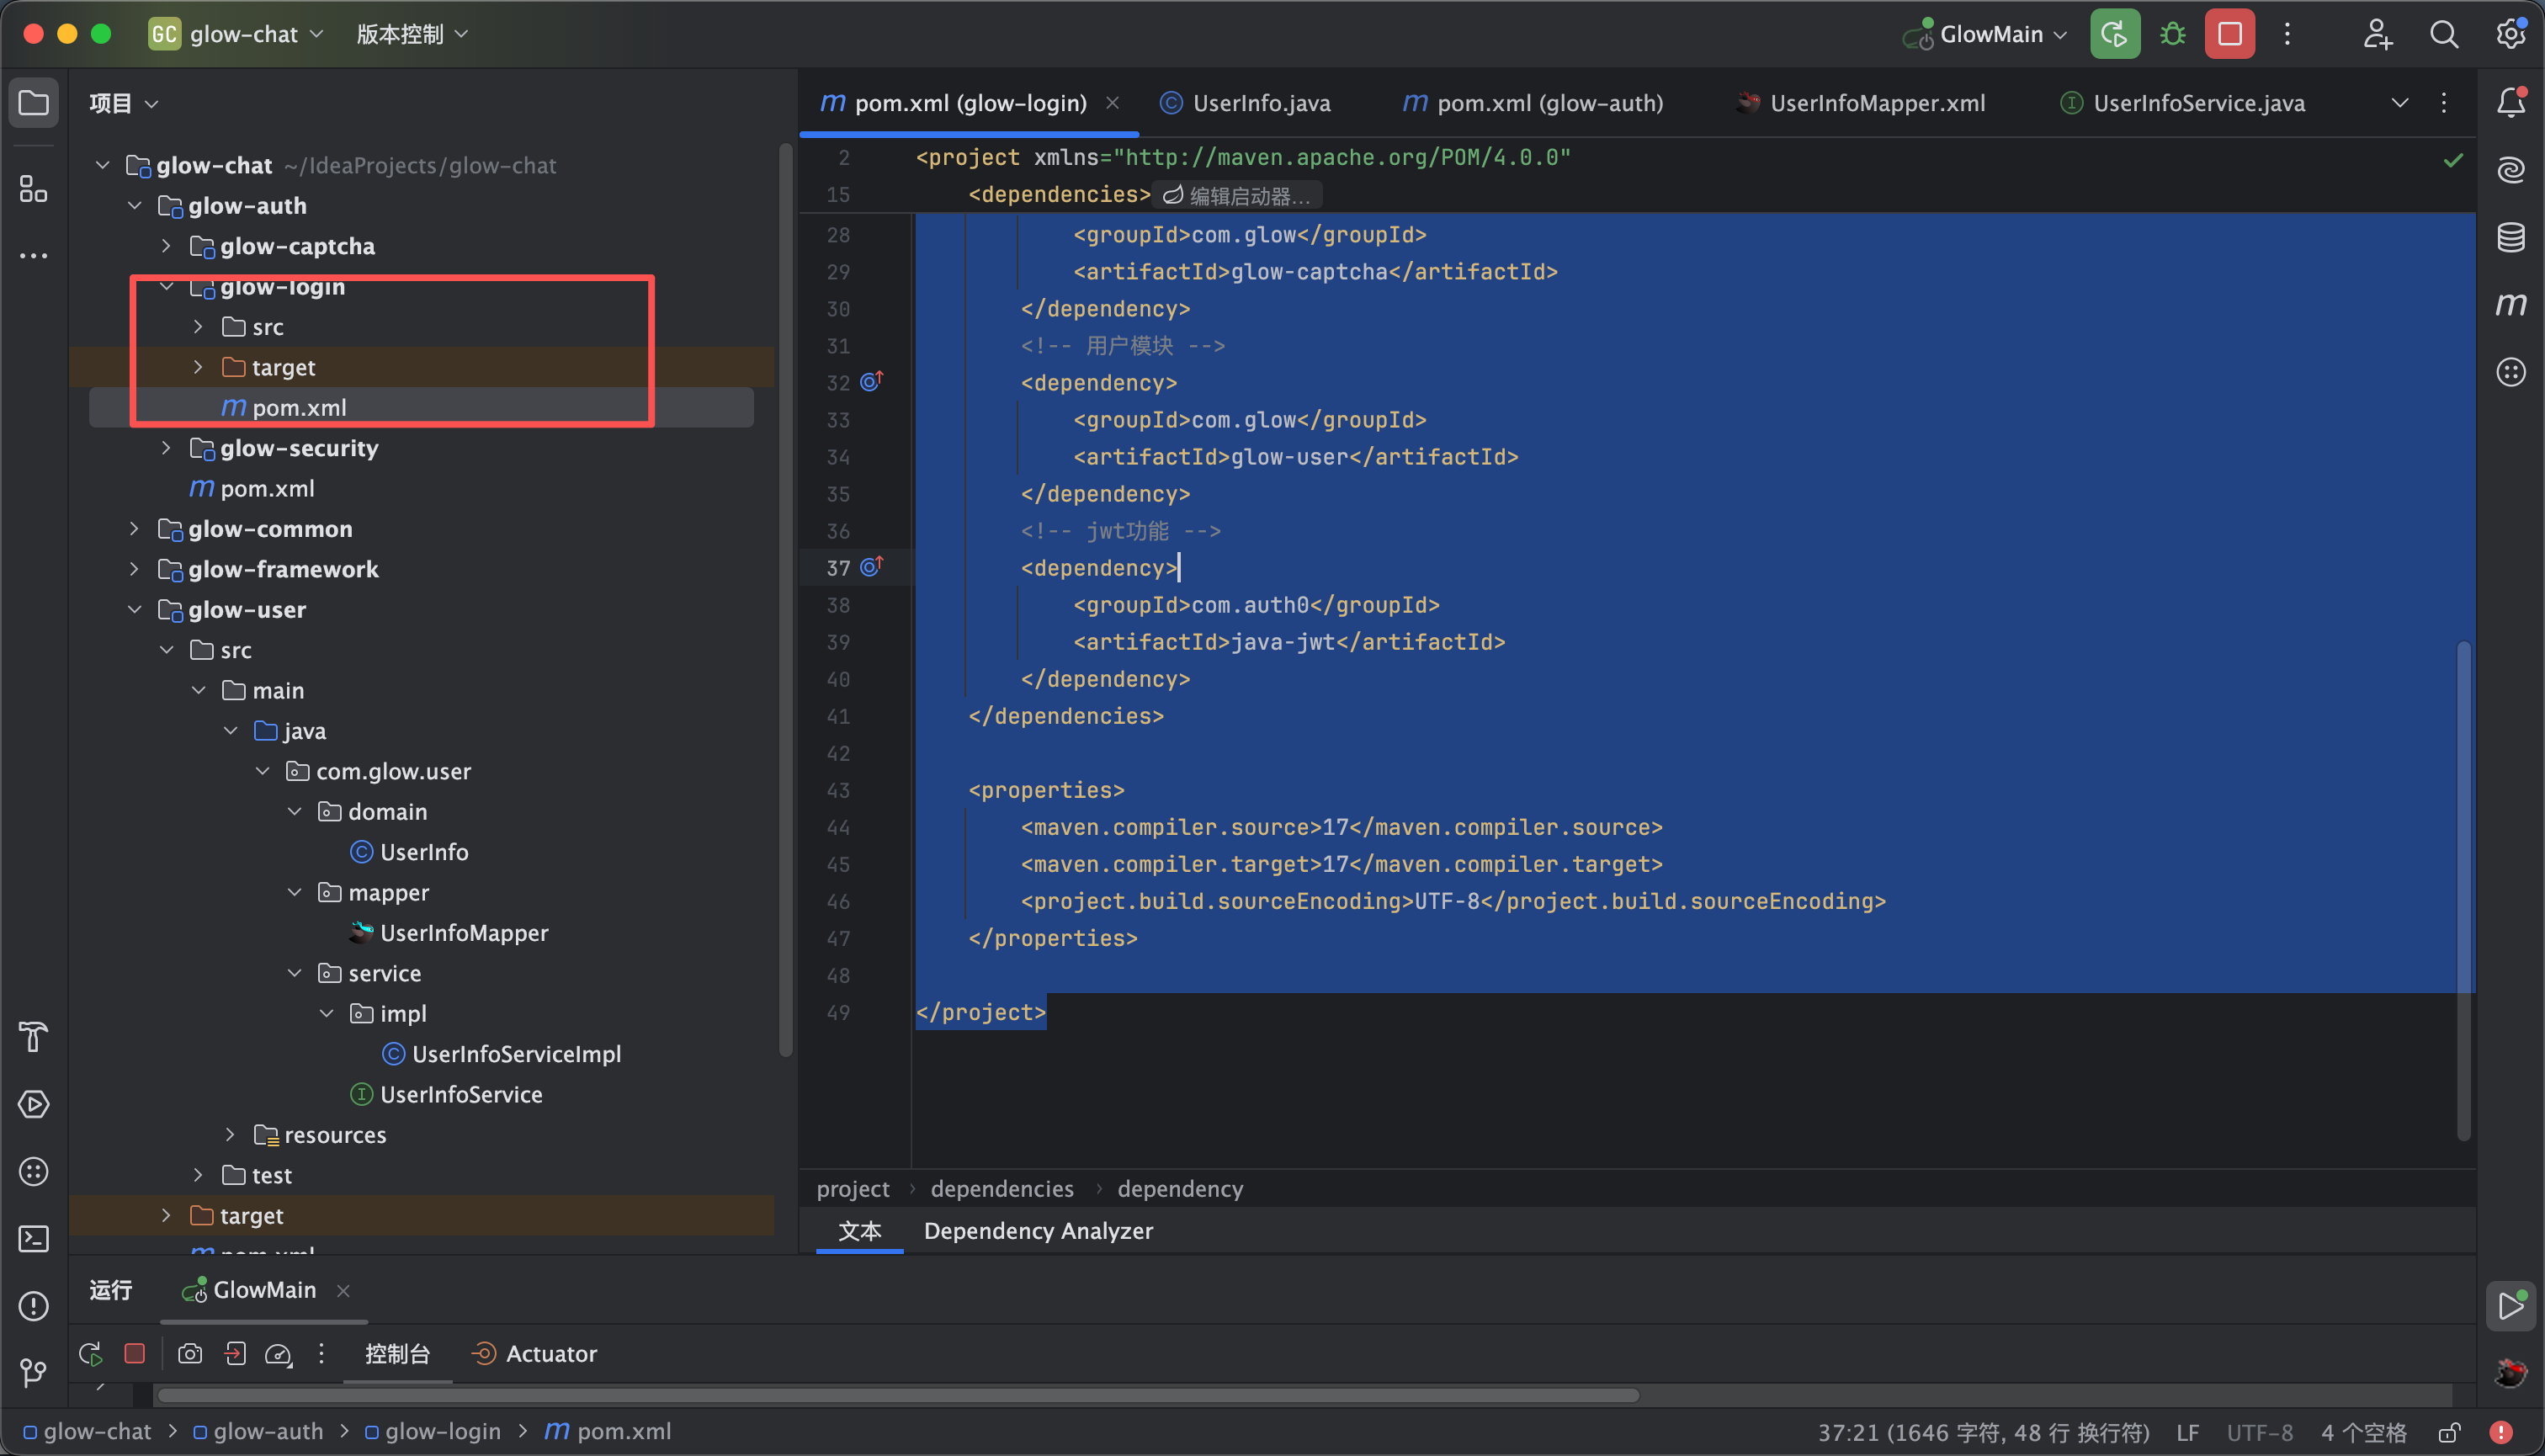Image resolution: width=2545 pixels, height=1456 pixels.
Task: Click the Rerun GlowMain toolbar button
Action: click(x=2114, y=34)
